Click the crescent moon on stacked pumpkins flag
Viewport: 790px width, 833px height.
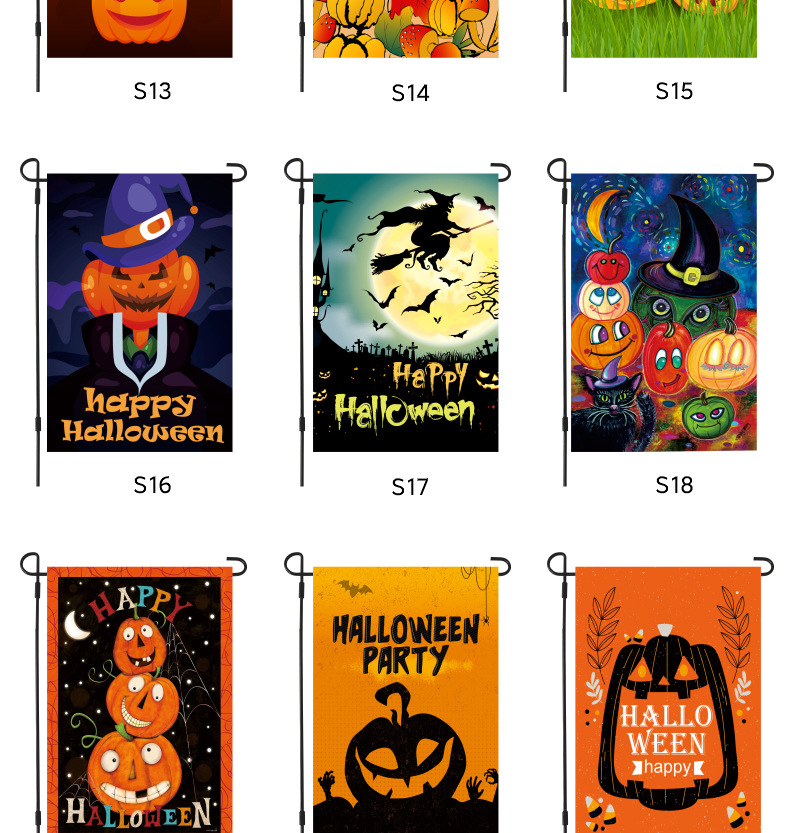click(x=77, y=625)
